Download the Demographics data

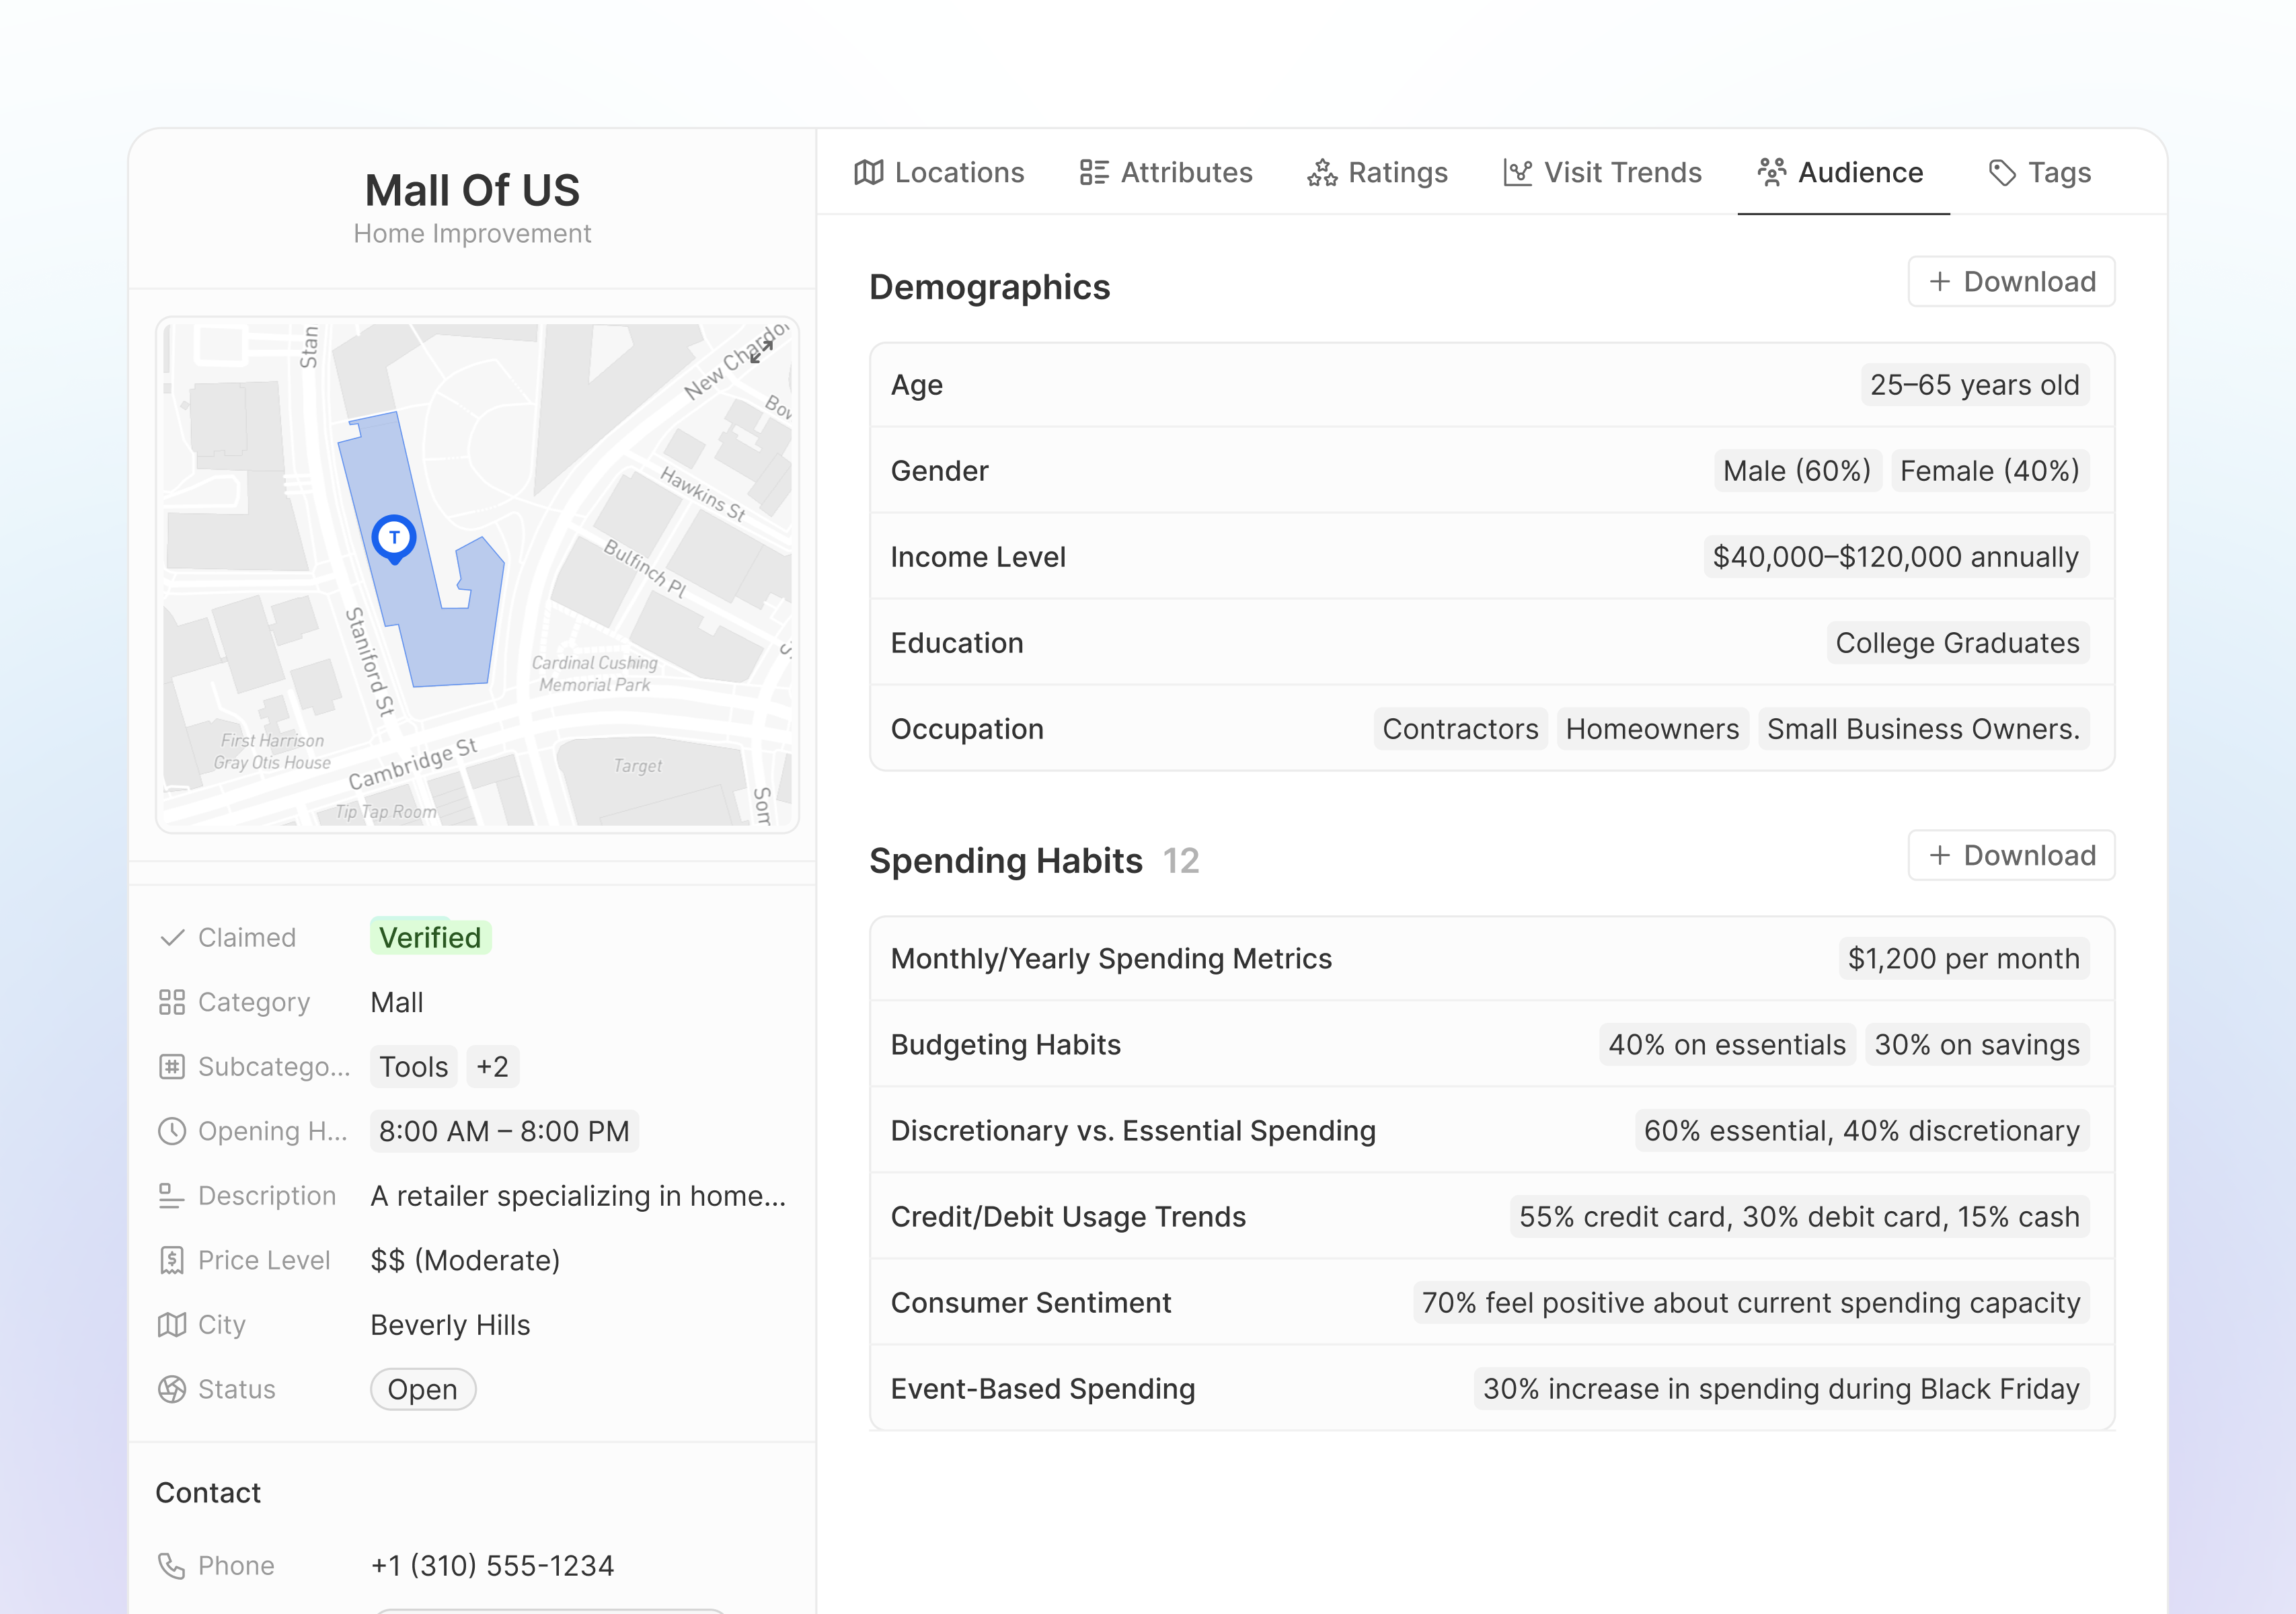click(2011, 282)
